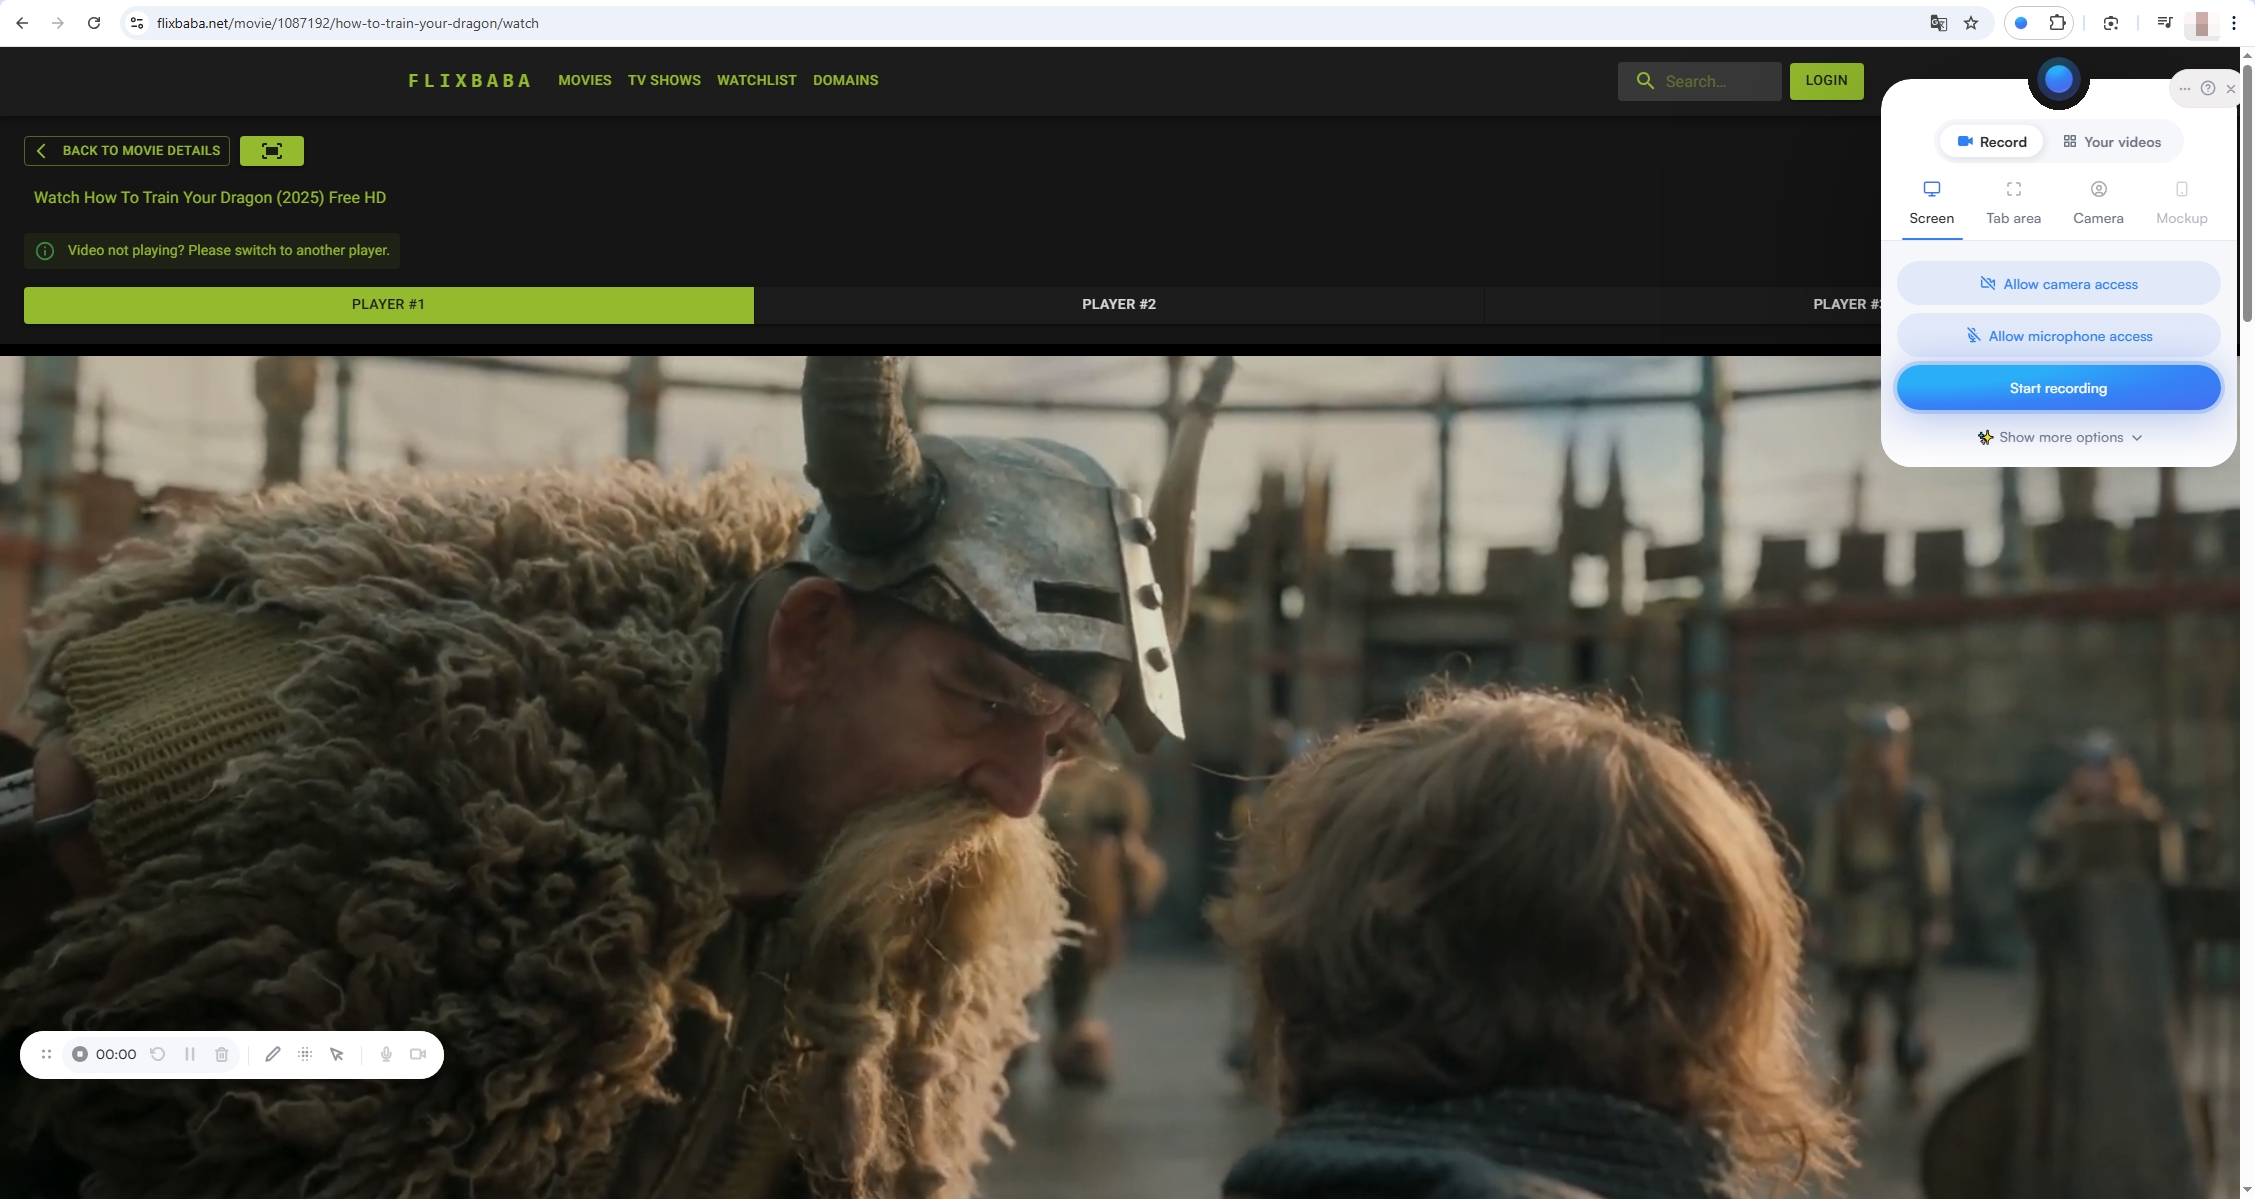The width and height of the screenshot is (2255, 1199).
Task: Toggle the camera in floating toolbar
Action: [418, 1054]
